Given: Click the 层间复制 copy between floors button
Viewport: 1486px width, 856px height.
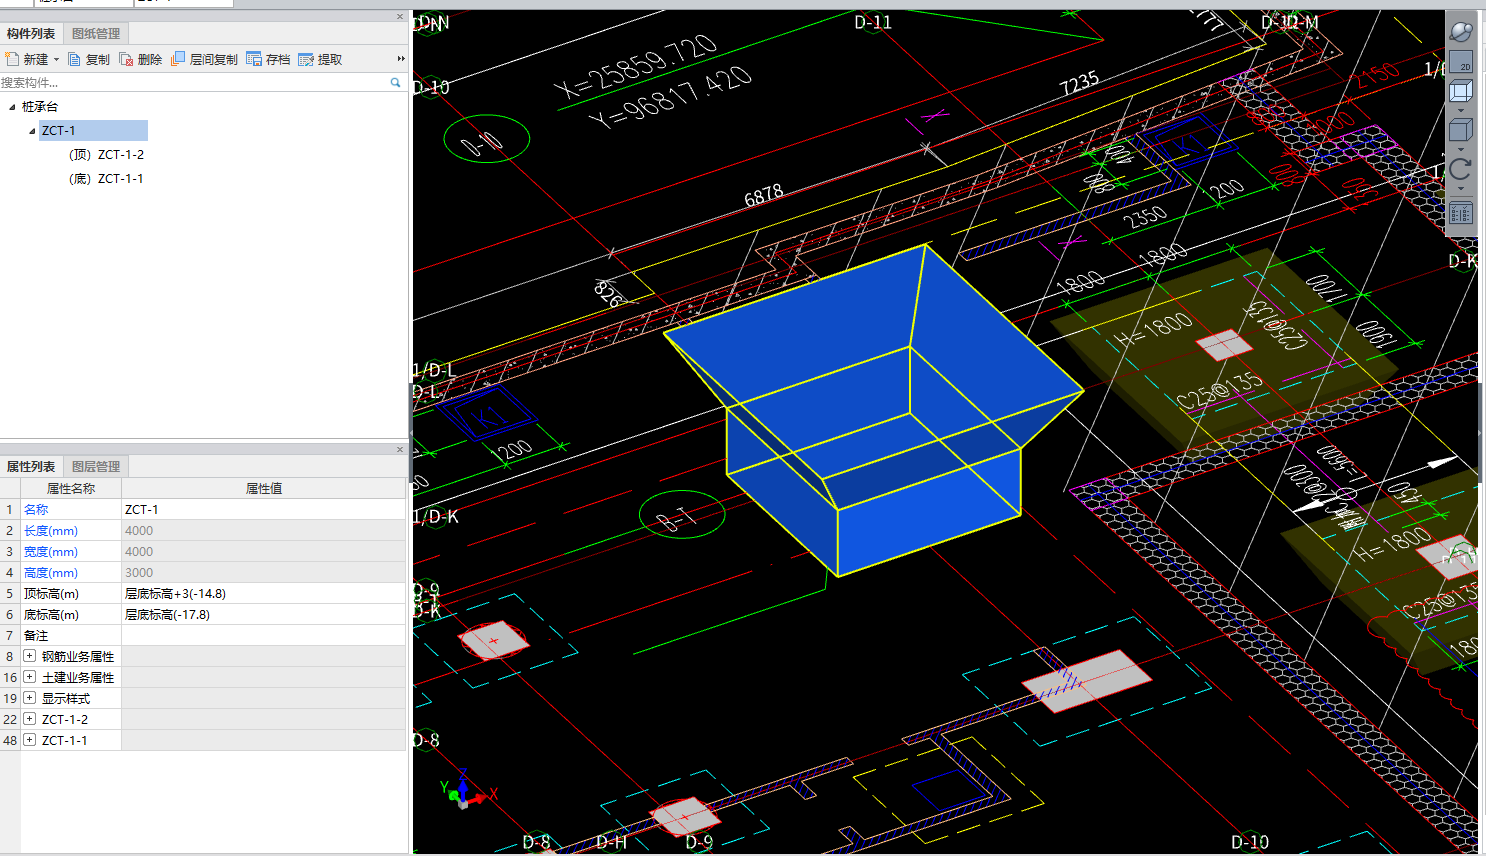Looking at the screenshot, I should (205, 59).
